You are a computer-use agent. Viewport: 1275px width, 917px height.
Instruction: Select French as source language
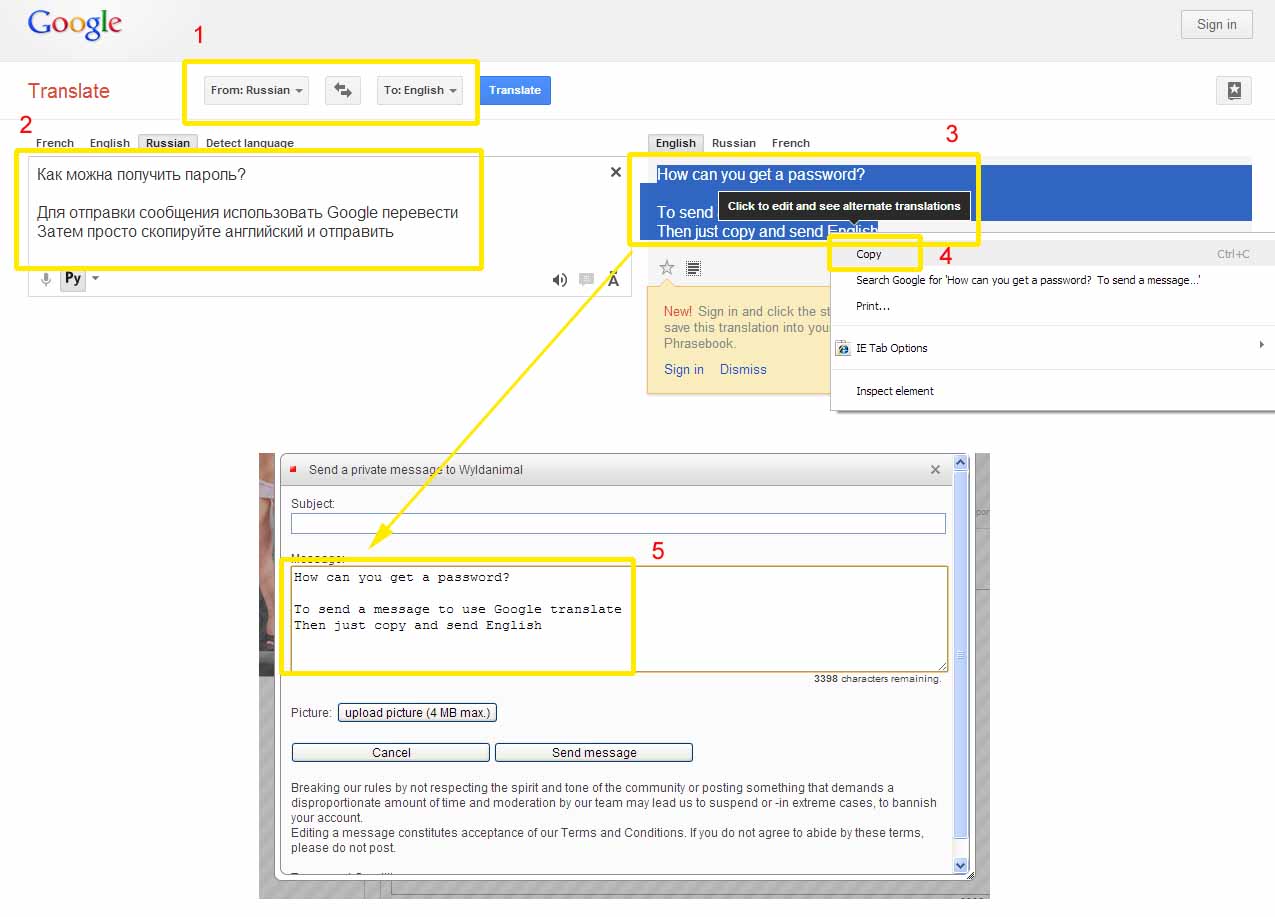tap(55, 143)
